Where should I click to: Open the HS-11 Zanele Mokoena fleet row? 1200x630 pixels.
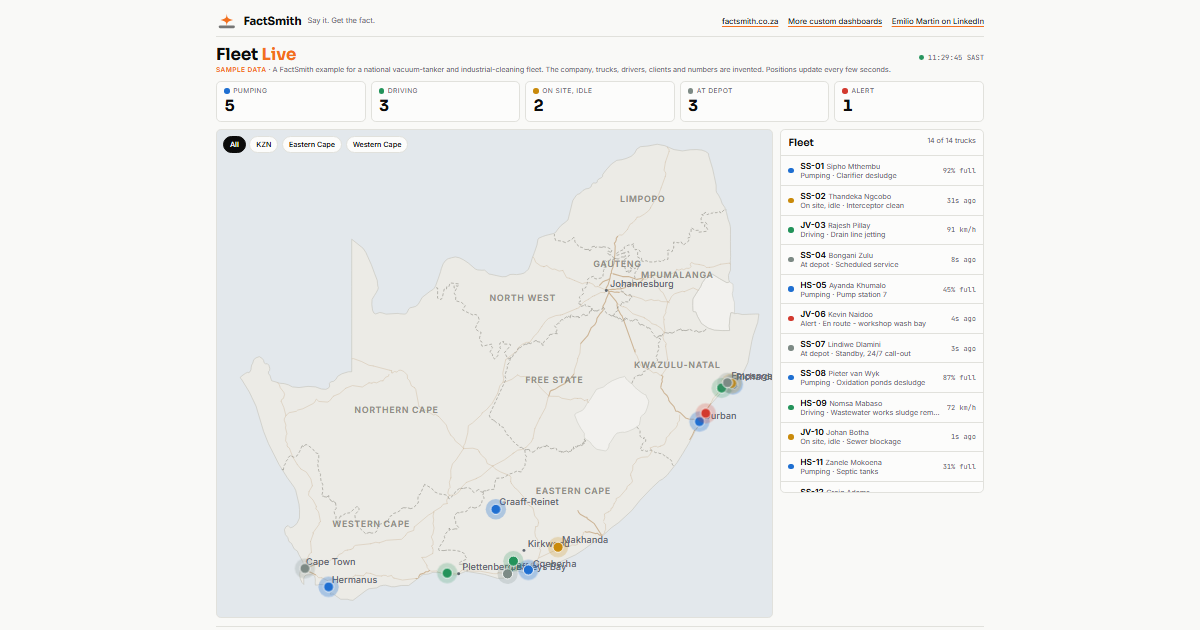tap(882, 466)
